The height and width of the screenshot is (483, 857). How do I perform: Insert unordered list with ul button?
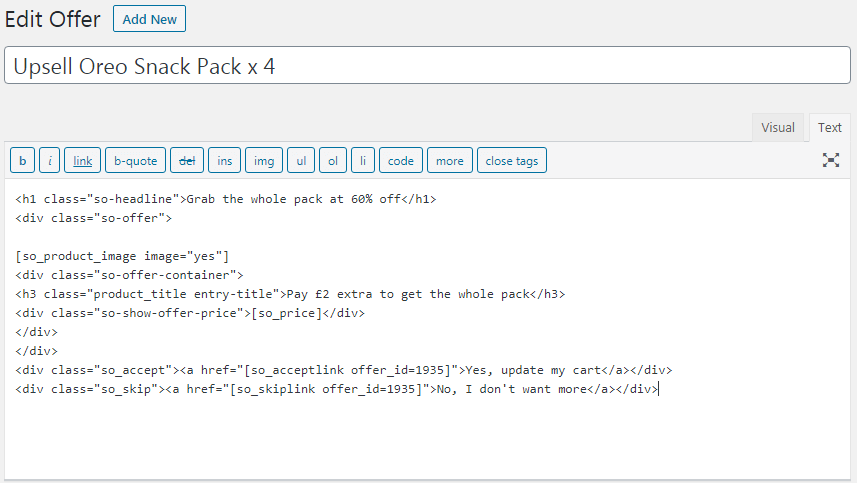[301, 161]
